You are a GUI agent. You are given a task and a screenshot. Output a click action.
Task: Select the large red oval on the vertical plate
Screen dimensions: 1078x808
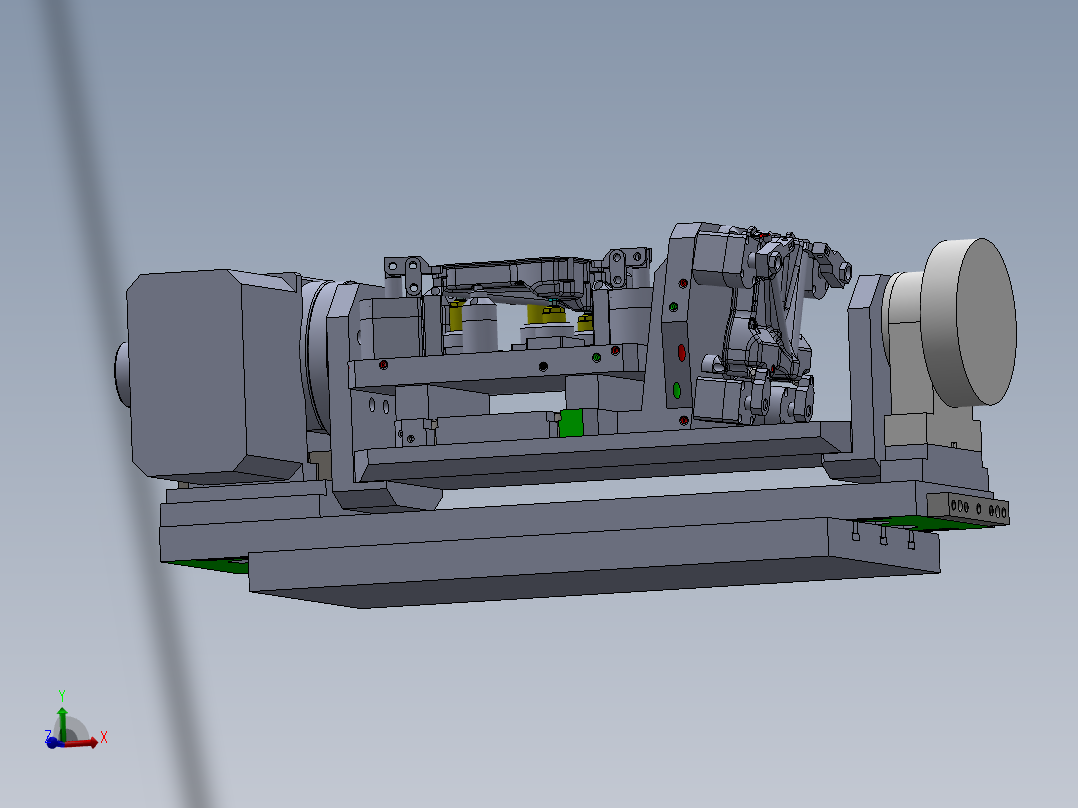(x=681, y=353)
